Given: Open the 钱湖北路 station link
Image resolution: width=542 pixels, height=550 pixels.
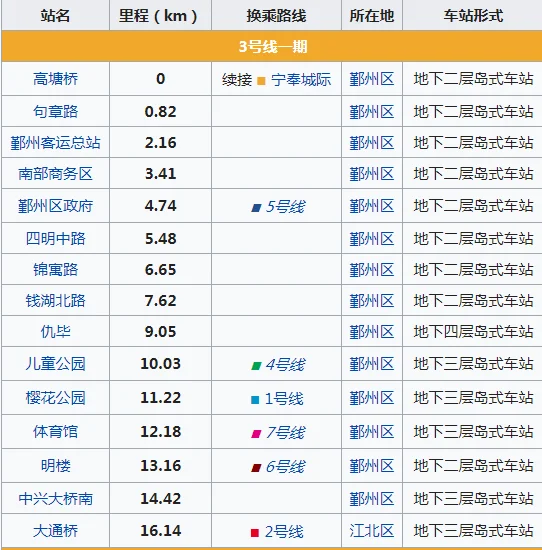Looking at the screenshot, I should tap(55, 301).
